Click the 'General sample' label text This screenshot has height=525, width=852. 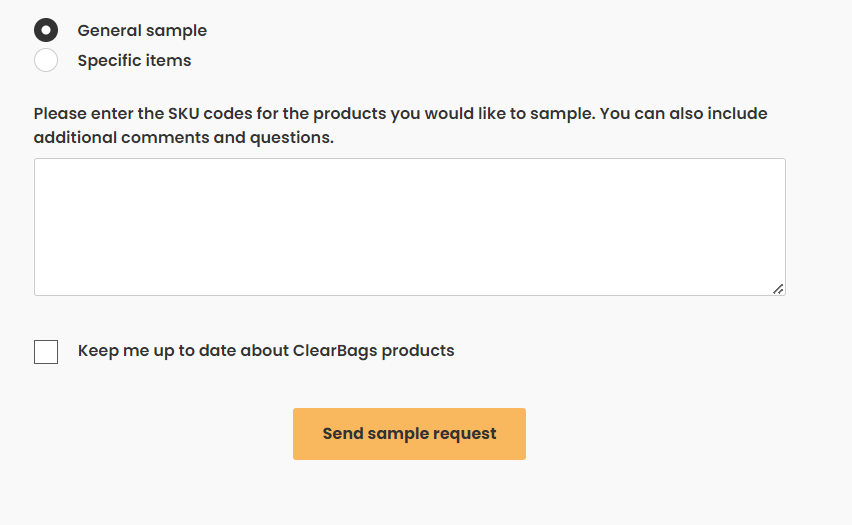click(142, 31)
